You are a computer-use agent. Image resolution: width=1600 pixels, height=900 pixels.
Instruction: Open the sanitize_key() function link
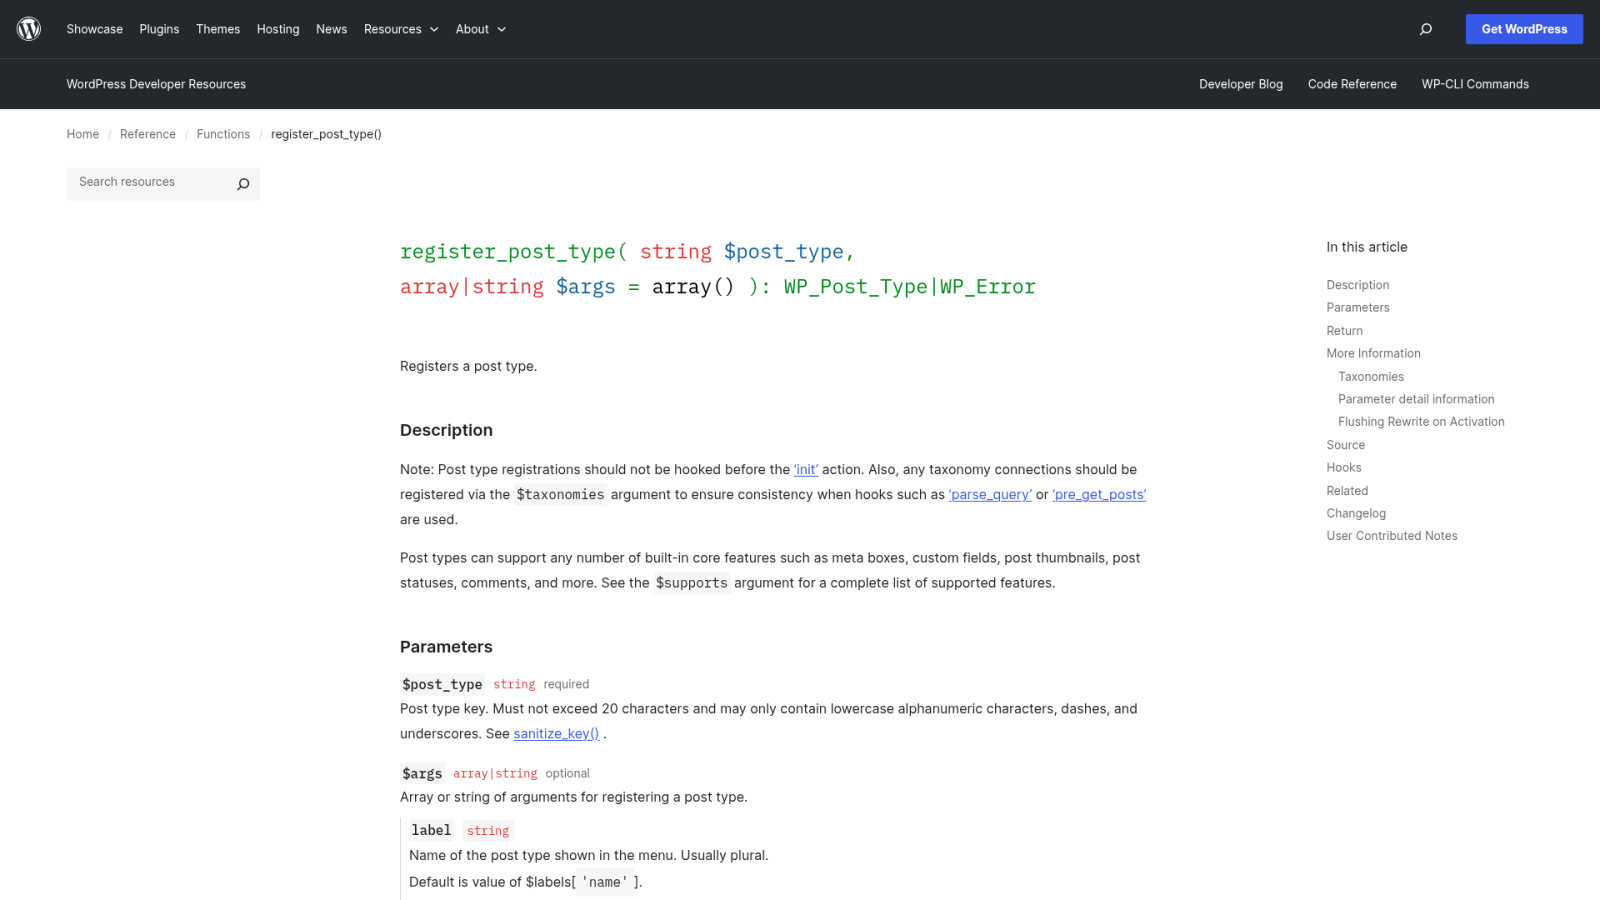pyautogui.click(x=556, y=733)
